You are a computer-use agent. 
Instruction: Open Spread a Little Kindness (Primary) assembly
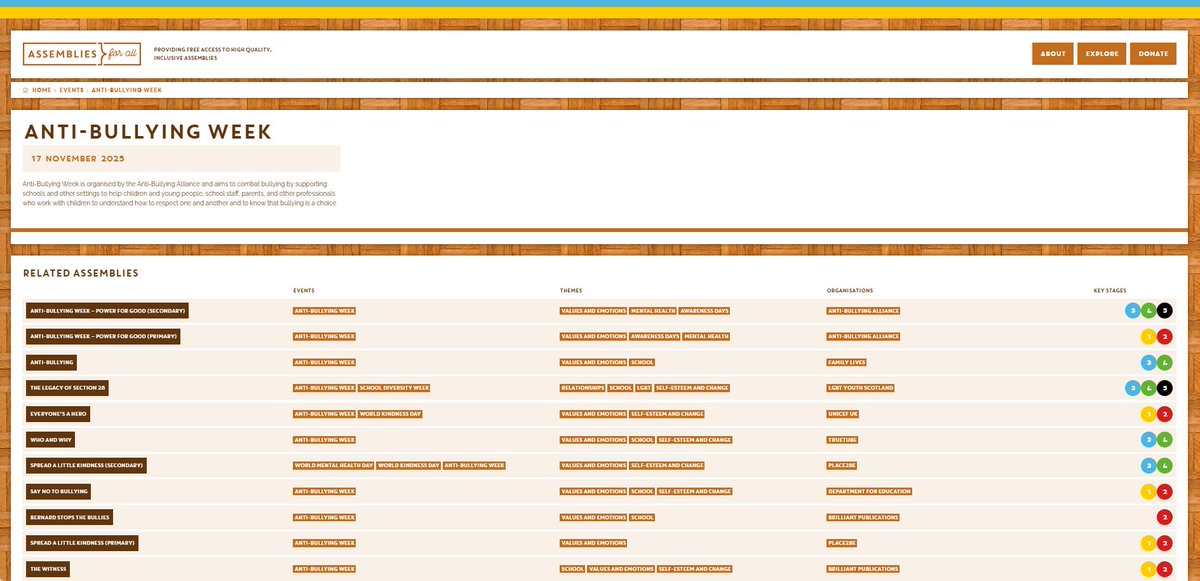coord(82,543)
